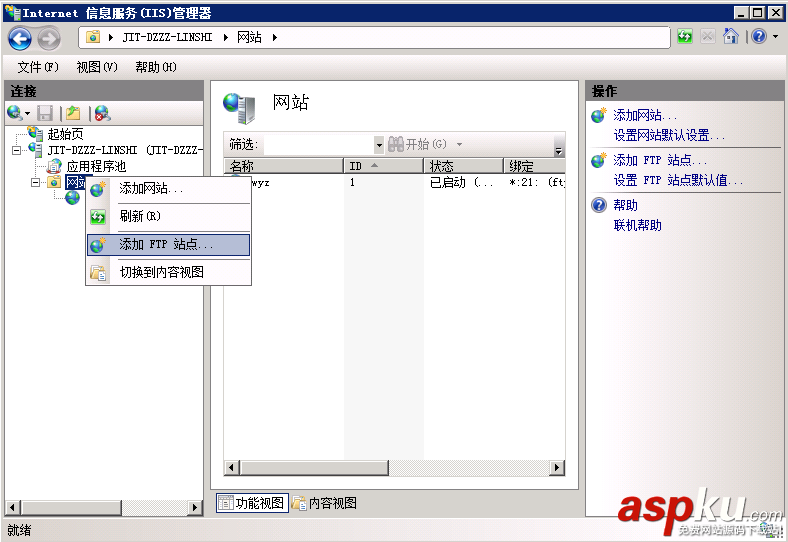Click the 筛选 filter input field
Viewport: 788px width, 542px height.
click(x=319, y=145)
